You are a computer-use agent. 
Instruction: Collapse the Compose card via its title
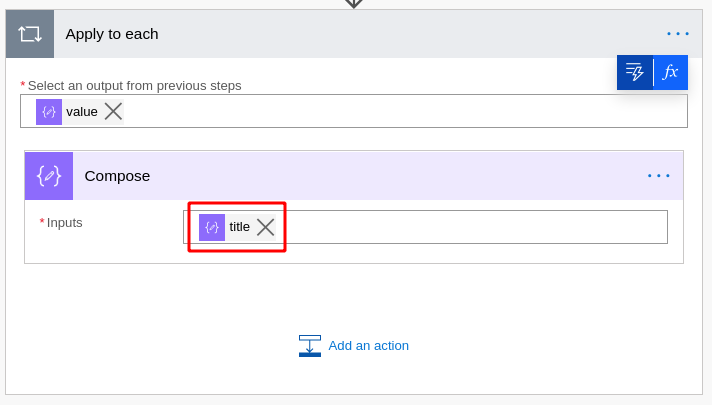click(117, 176)
